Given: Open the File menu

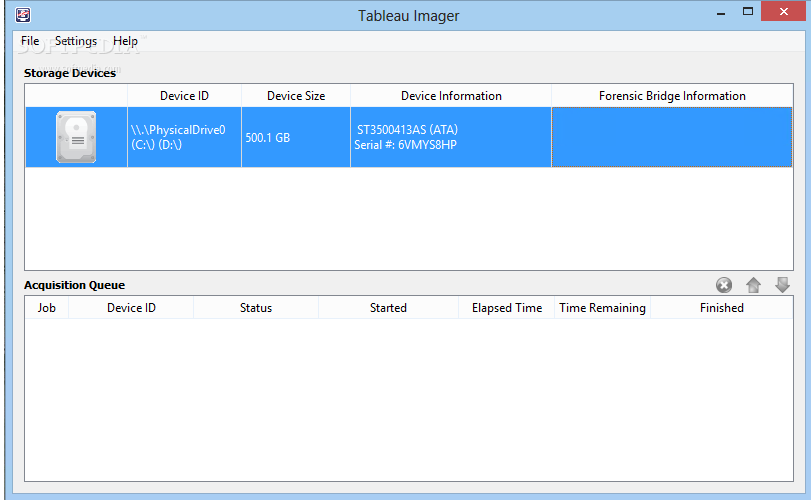Looking at the screenshot, I should pyautogui.click(x=30, y=41).
